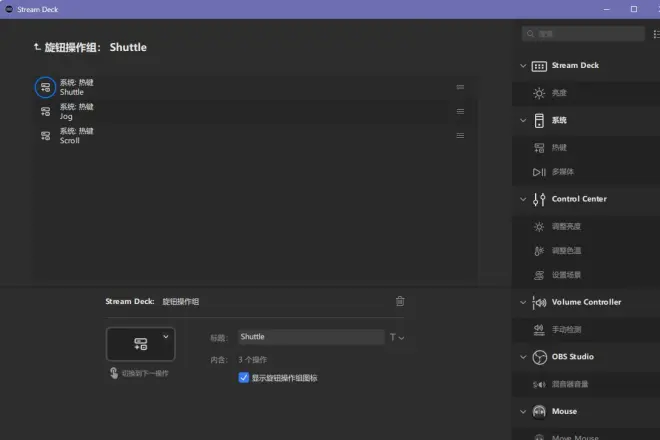Open the icon picker dropdown arrow on preview
660x440 pixels.
166,336
